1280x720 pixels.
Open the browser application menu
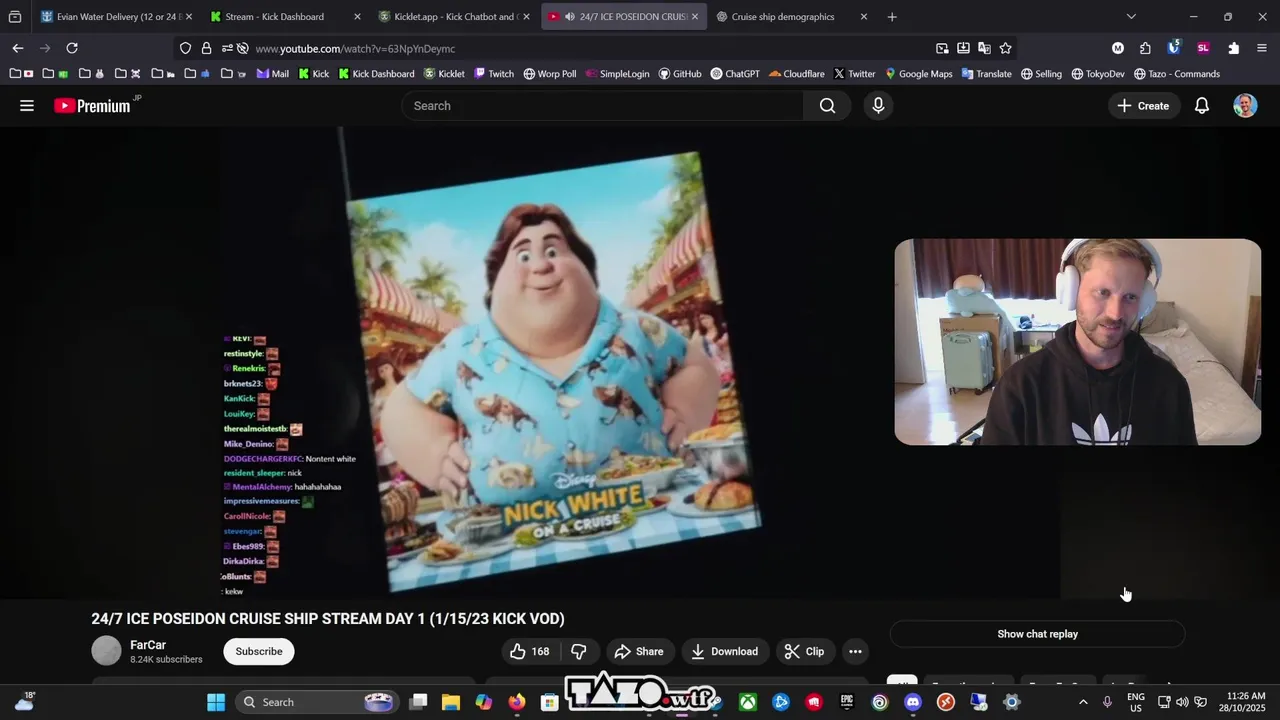[x=1261, y=48]
